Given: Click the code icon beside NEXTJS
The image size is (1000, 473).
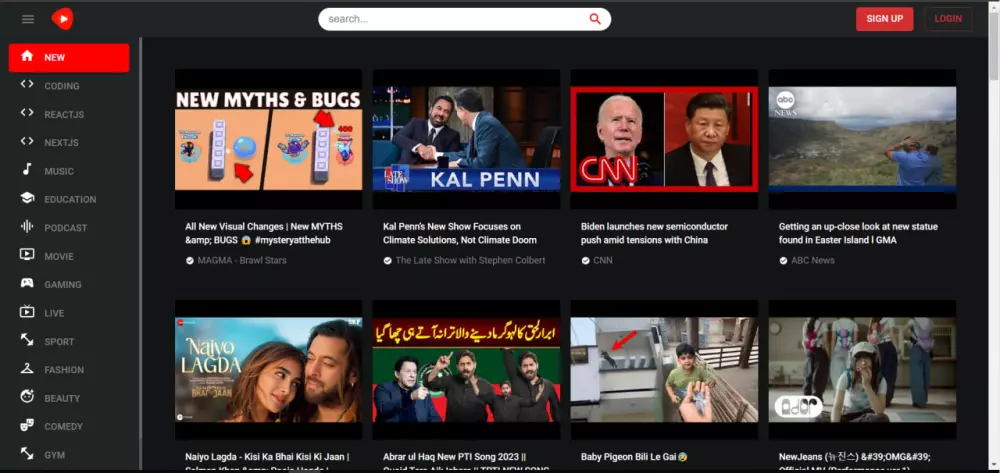Looking at the screenshot, I should (27, 142).
